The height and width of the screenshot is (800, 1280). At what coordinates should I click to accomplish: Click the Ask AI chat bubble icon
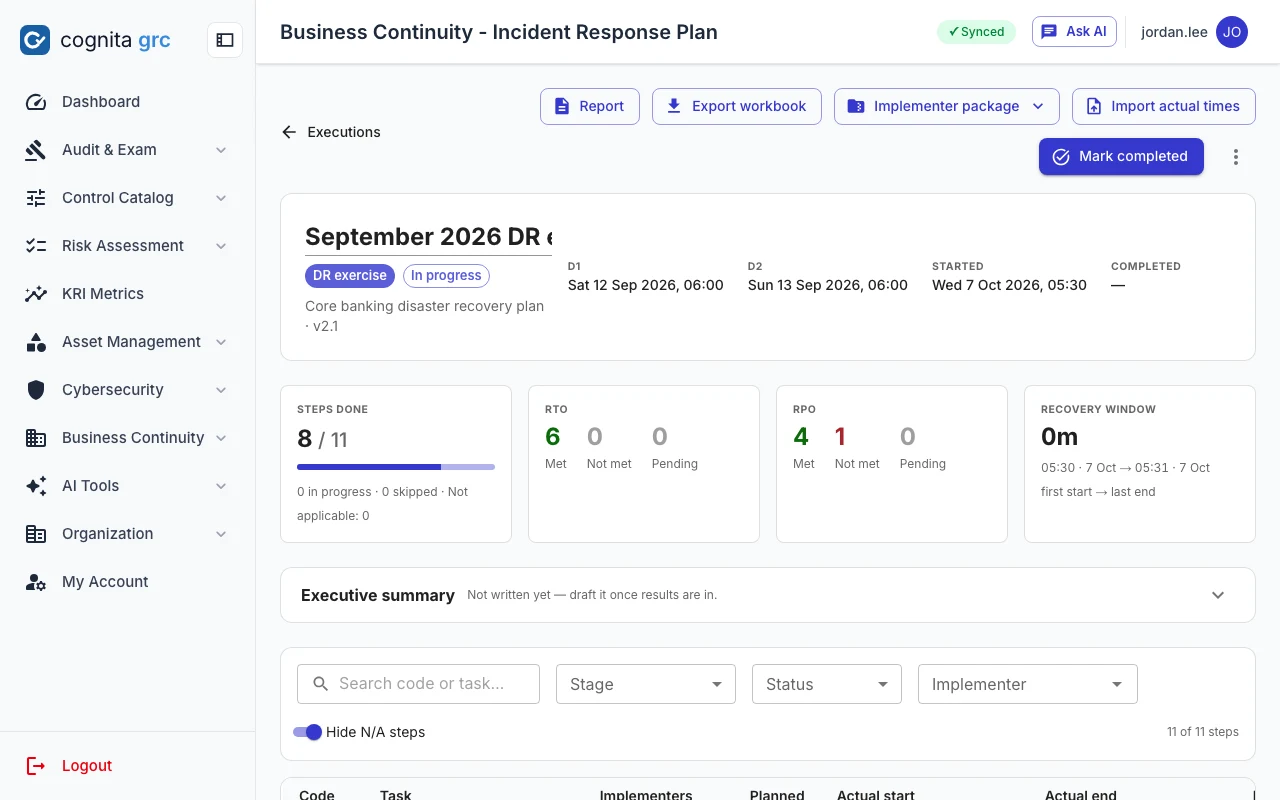click(1049, 32)
